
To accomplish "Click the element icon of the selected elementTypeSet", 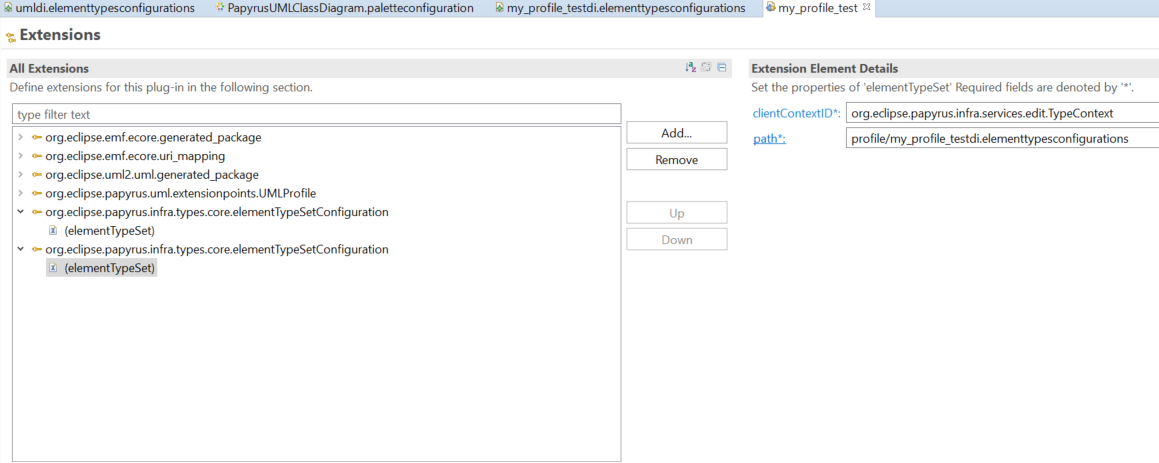I will coord(52,269).
